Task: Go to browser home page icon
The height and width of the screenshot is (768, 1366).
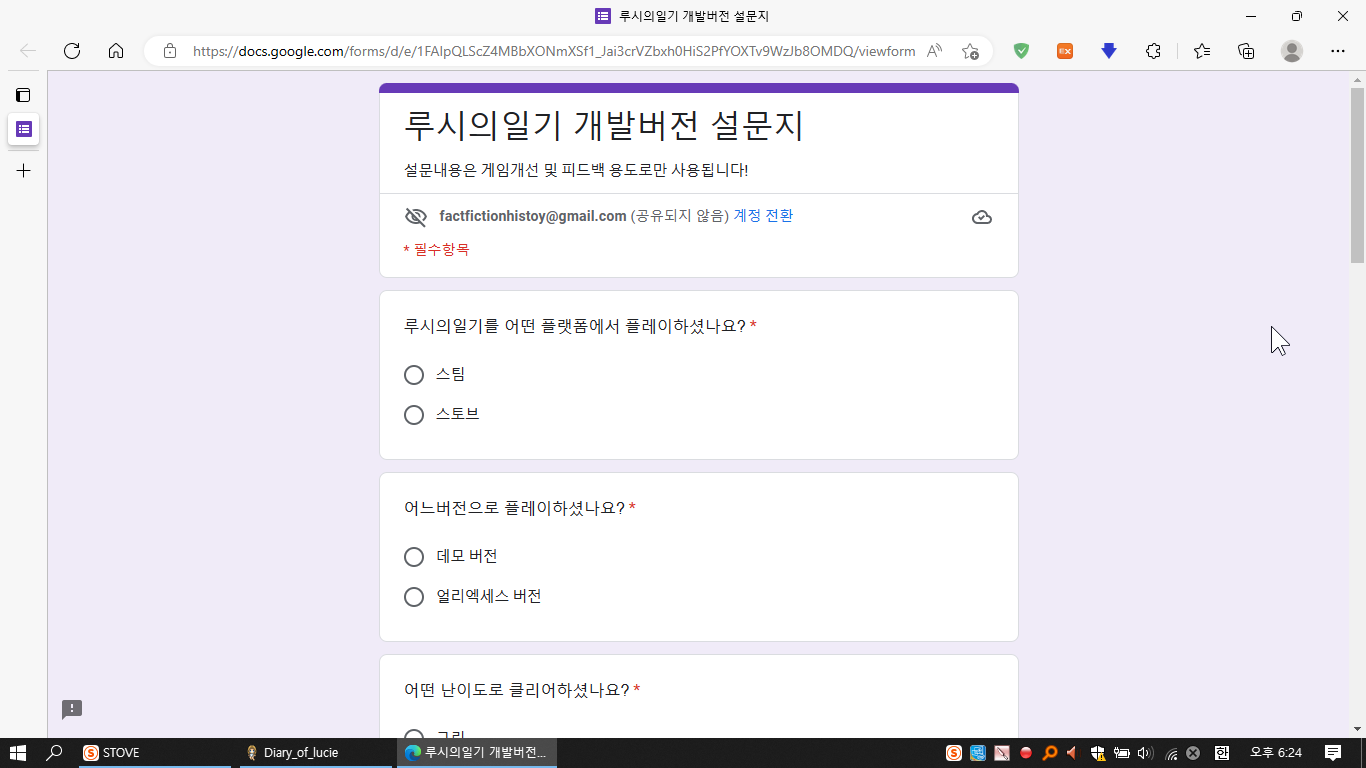Action: pos(116,51)
